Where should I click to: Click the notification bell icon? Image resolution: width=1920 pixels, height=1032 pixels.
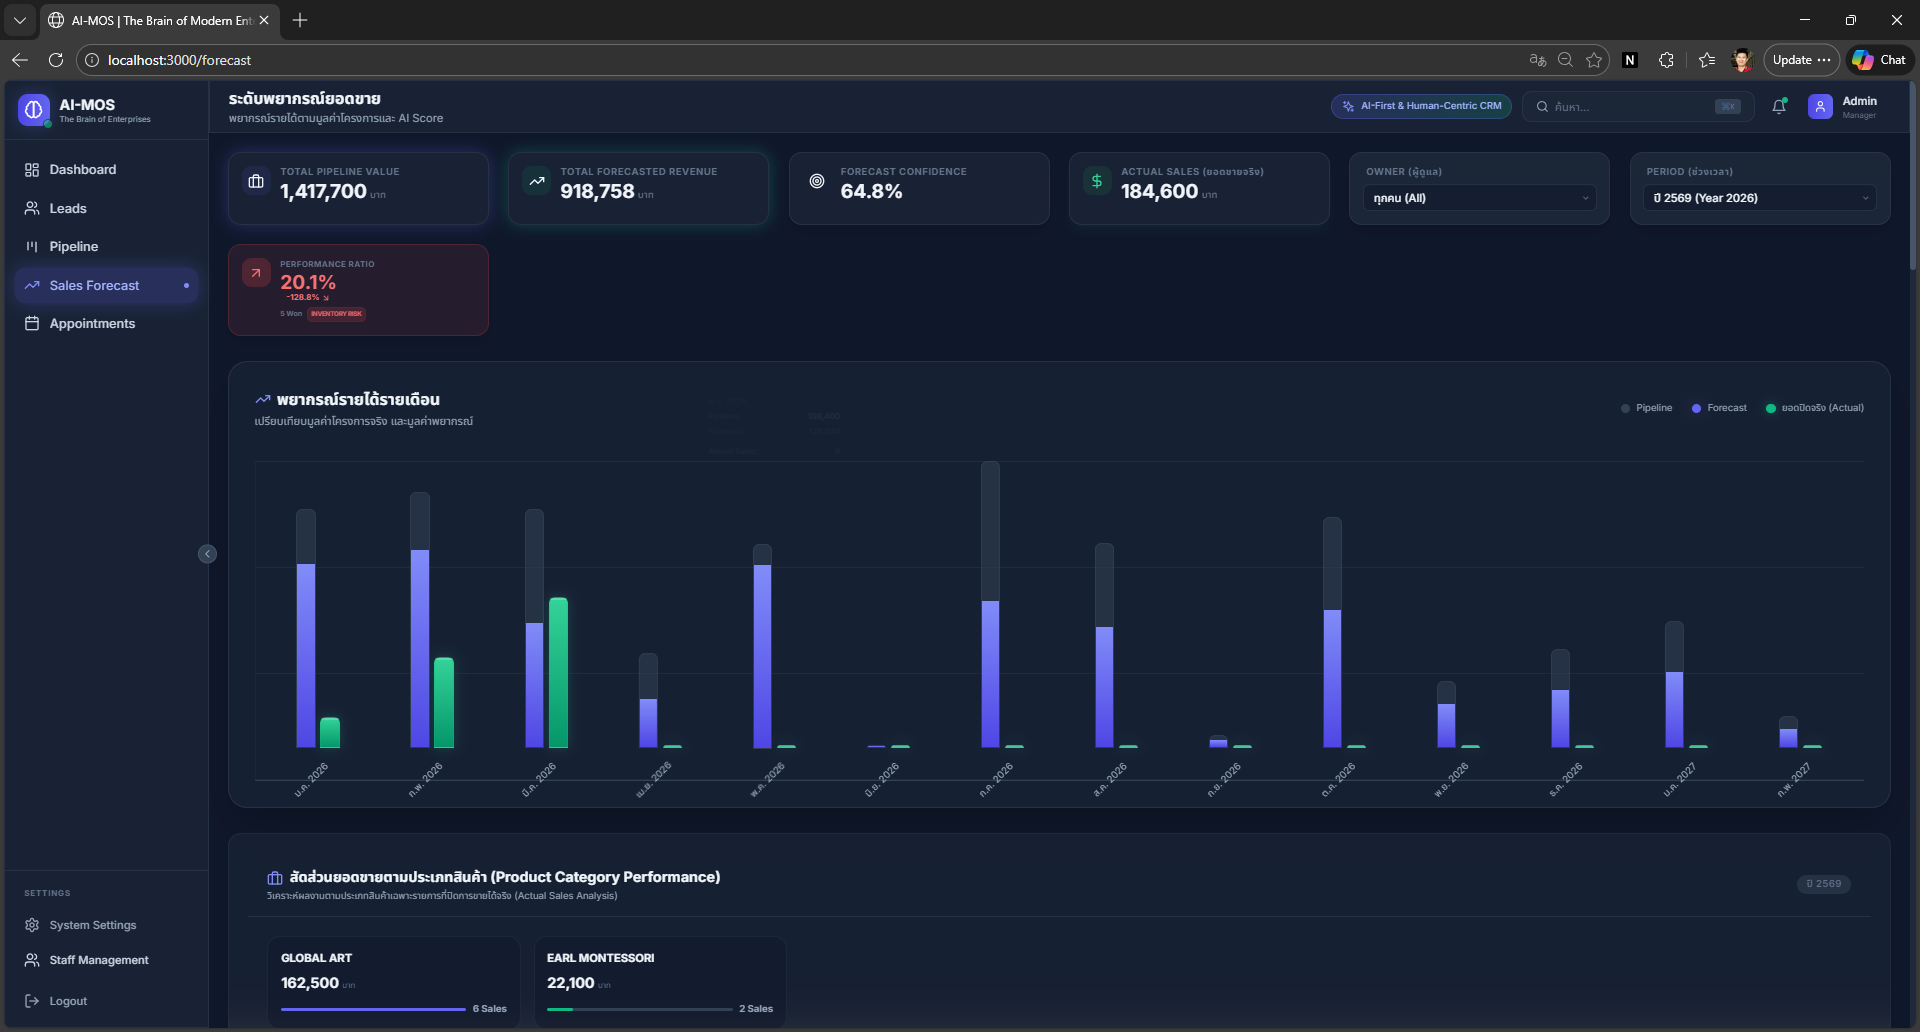1779,106
